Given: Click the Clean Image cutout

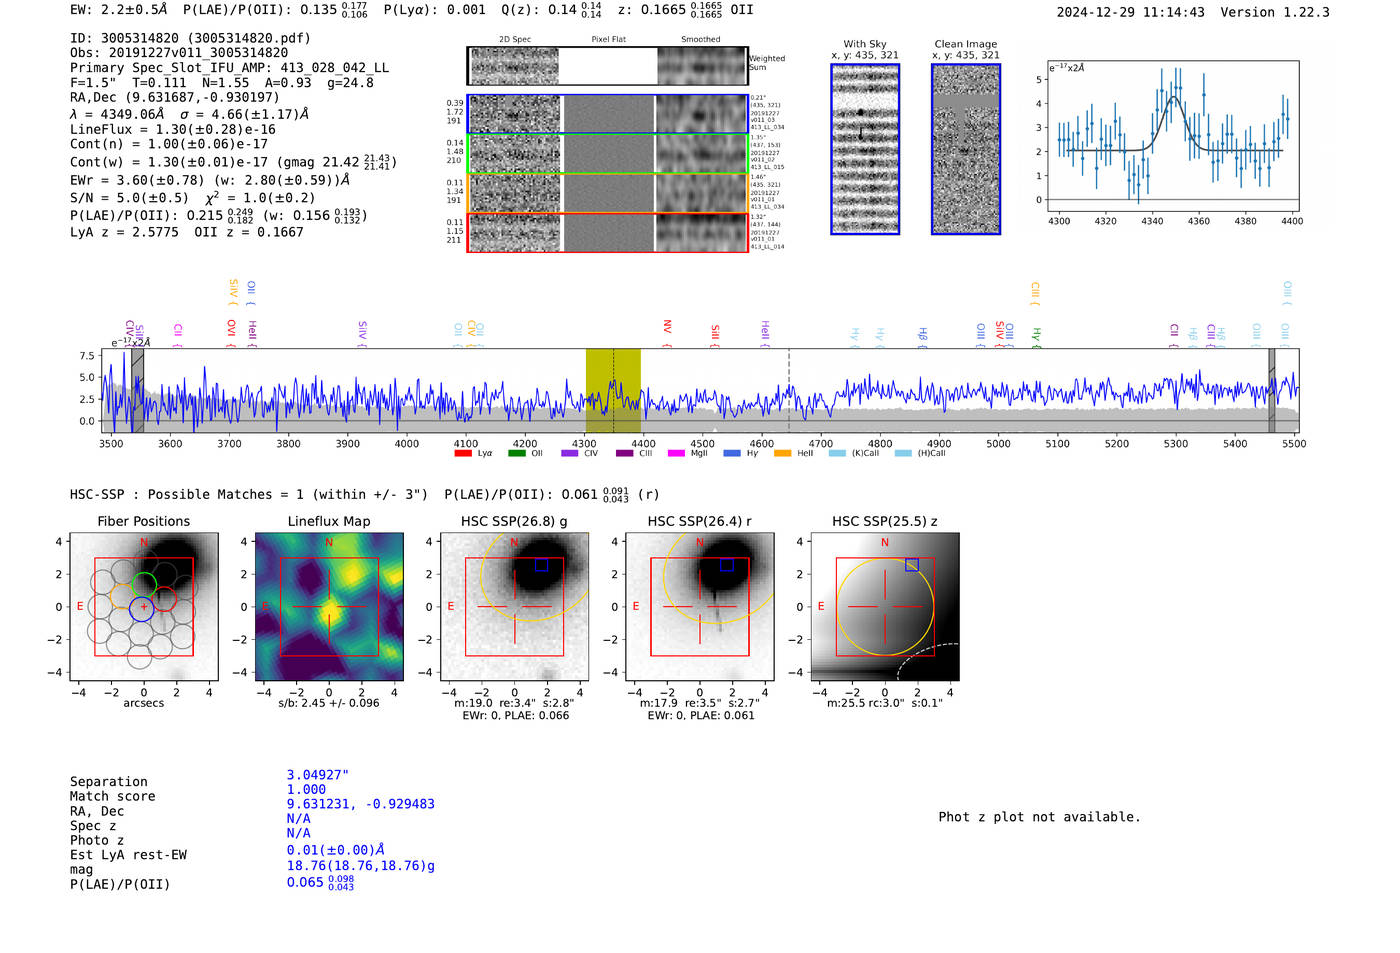Looking at the screenshot, I should tap(966, 149).
